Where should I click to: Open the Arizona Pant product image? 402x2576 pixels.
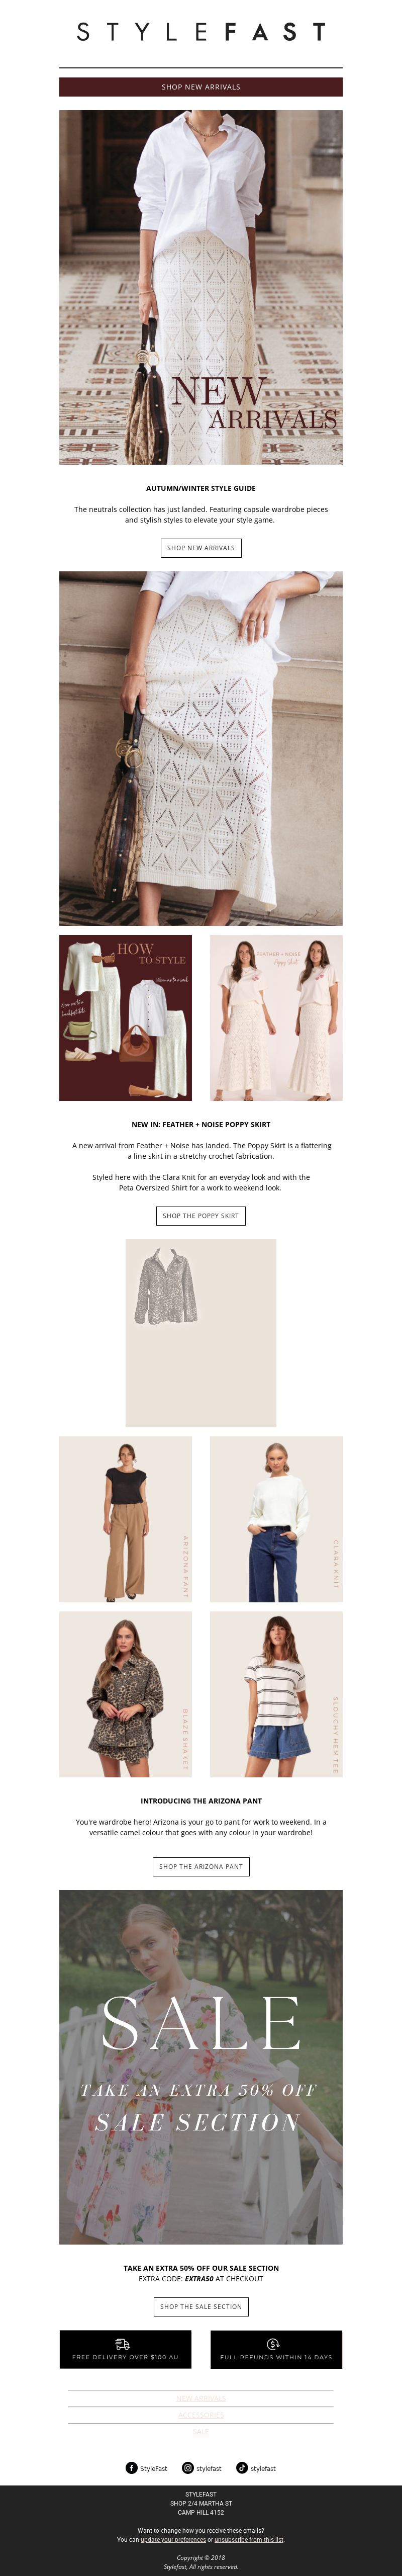coord(125,1519)
